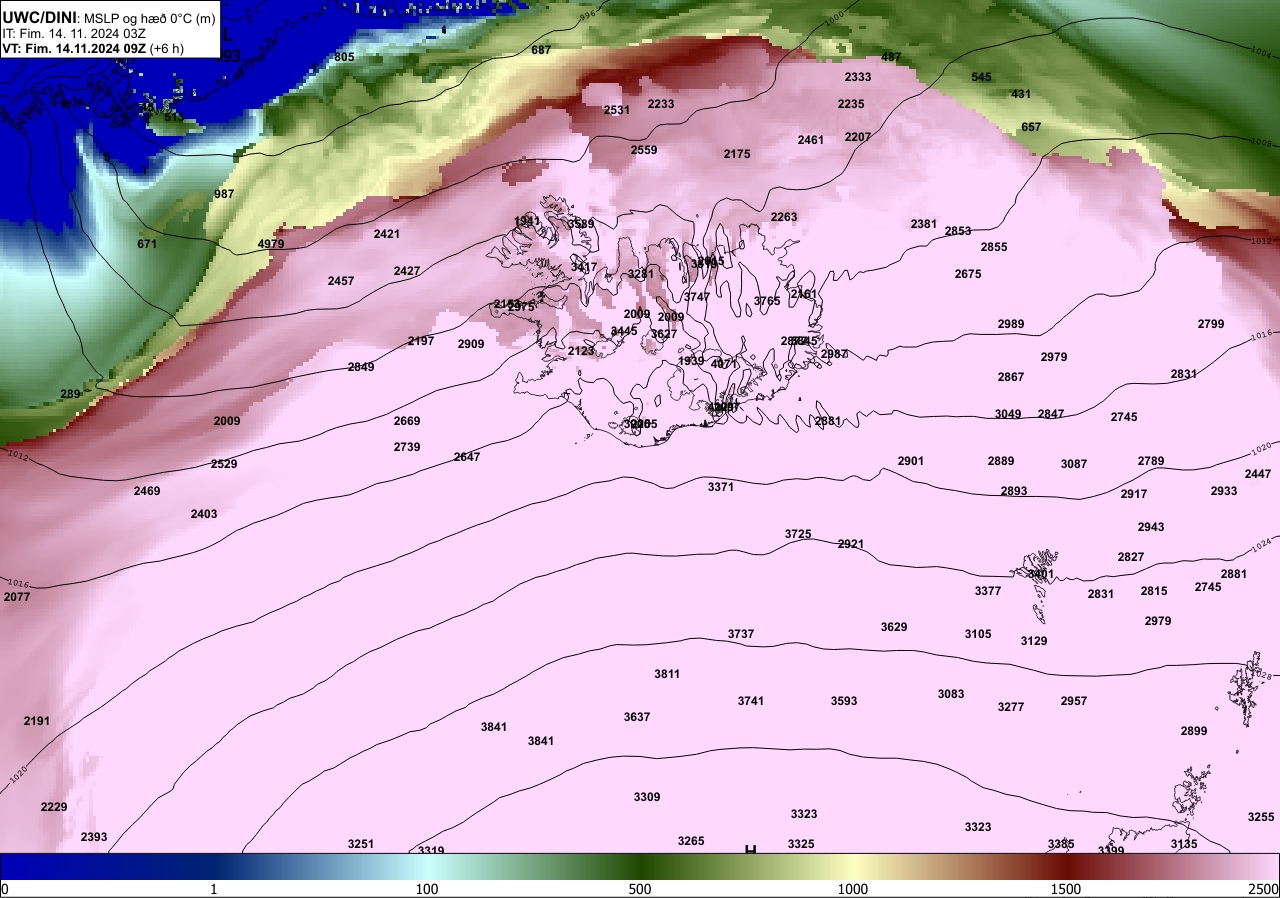The width and height of the screenshot is (1280, 898).
Task: Click the 671 height value
Action: [x=147, y=244]
